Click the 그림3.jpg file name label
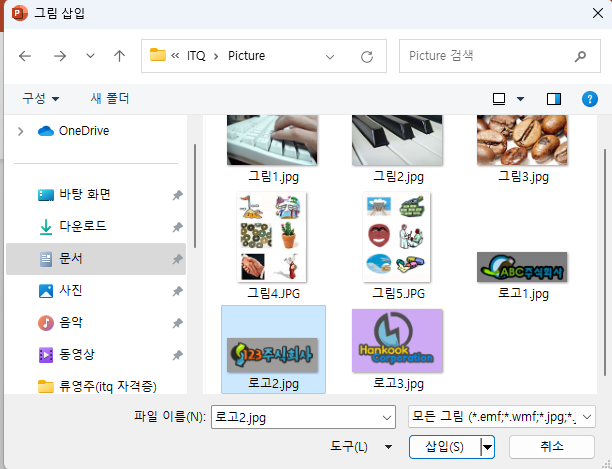 523,177
